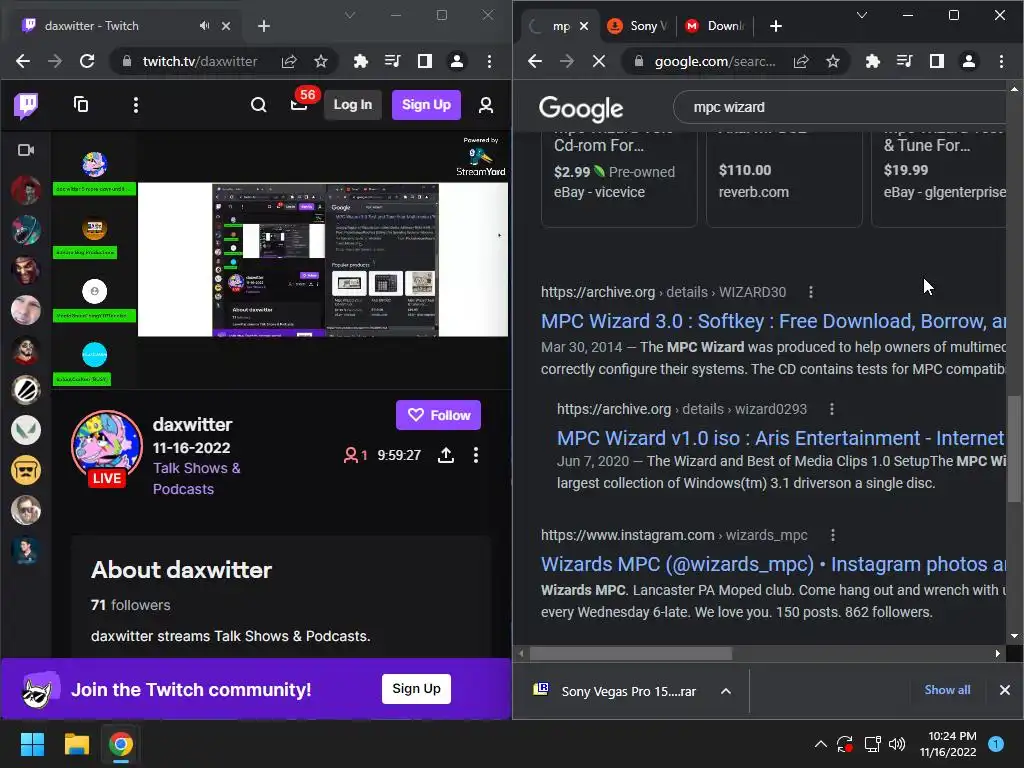This screenshot has height=768, width=1024.
Task: Click the followed channels camera icon in sidebar
Action: click(x=26, y=150)
